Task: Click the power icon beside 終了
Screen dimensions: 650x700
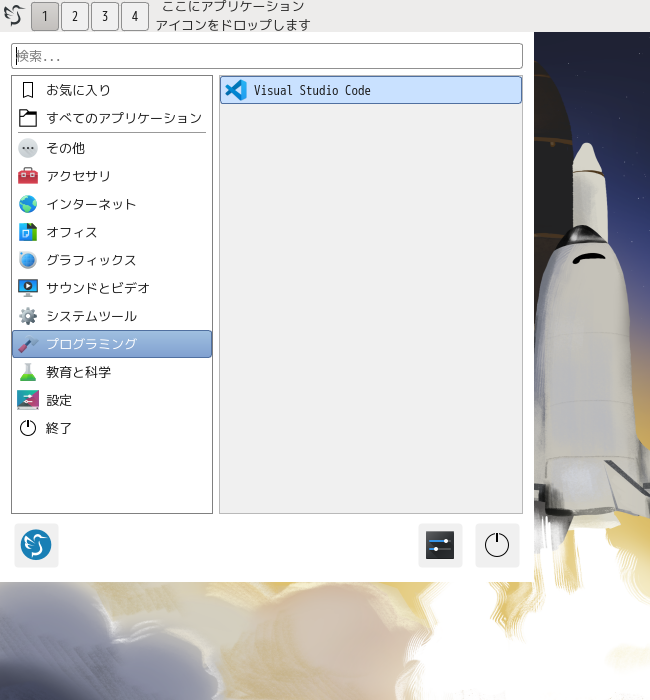Action: click(x=28, y=428)
